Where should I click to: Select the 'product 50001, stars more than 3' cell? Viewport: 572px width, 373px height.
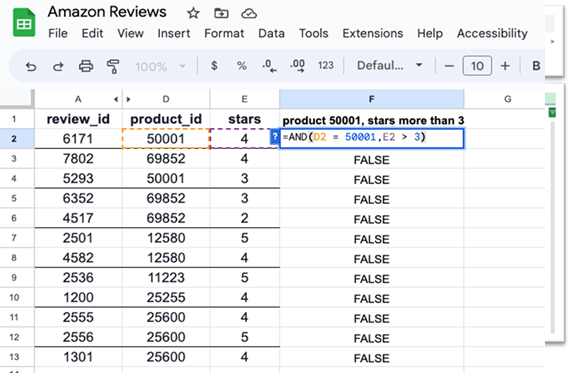coord(372,120)
